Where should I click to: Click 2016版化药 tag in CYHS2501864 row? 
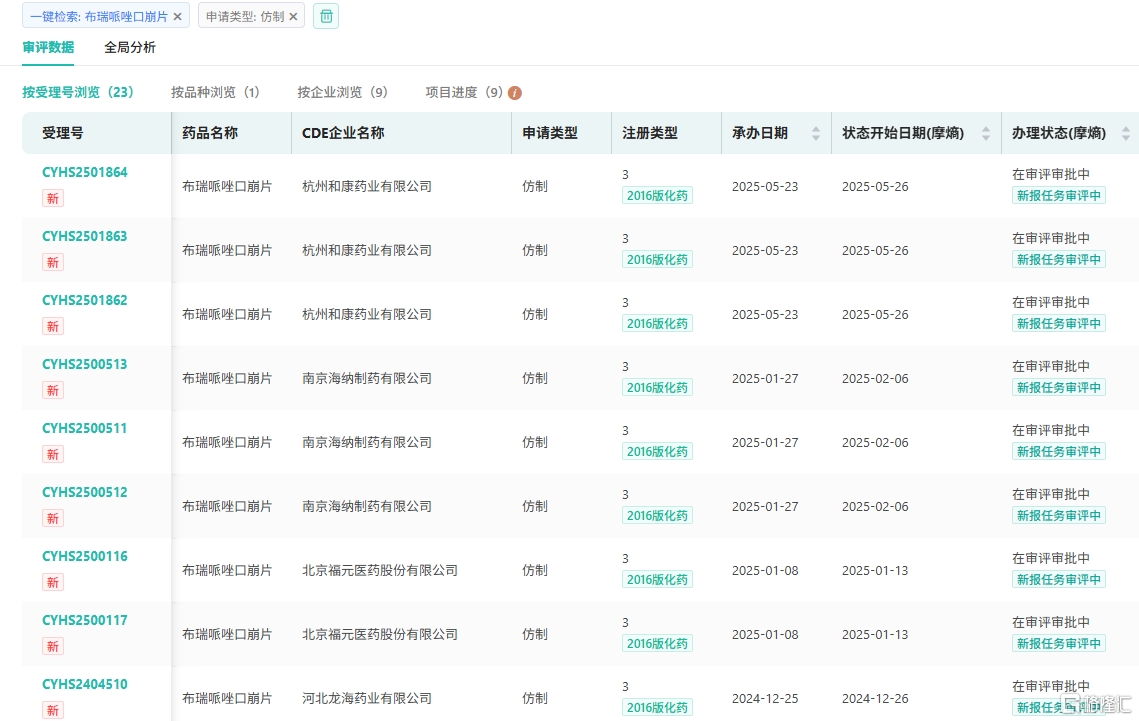(657, 195)
